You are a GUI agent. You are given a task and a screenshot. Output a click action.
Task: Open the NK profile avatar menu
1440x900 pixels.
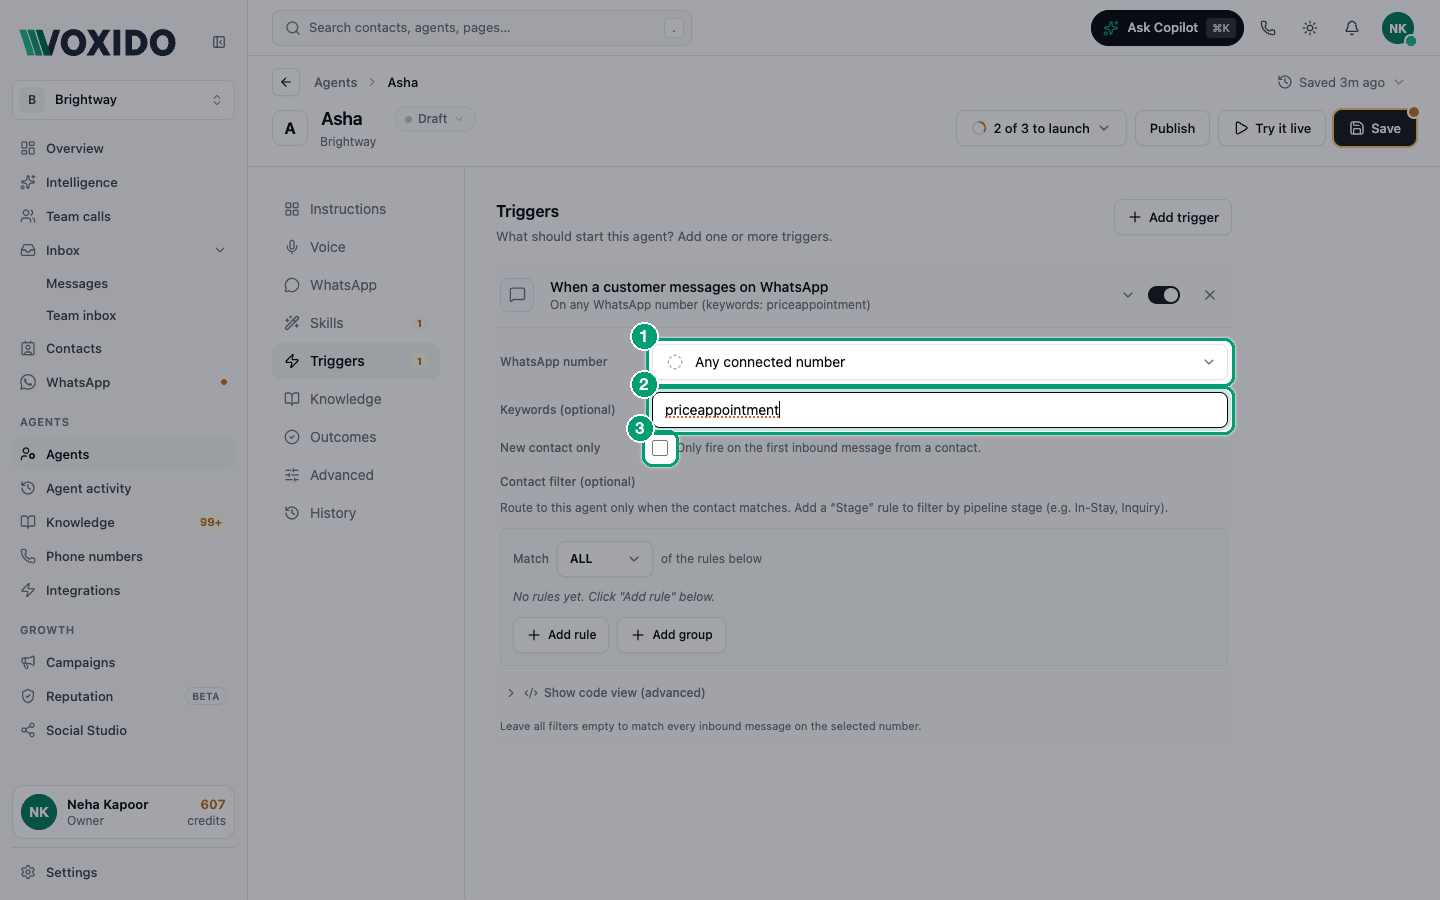[x=1398, y=28]
